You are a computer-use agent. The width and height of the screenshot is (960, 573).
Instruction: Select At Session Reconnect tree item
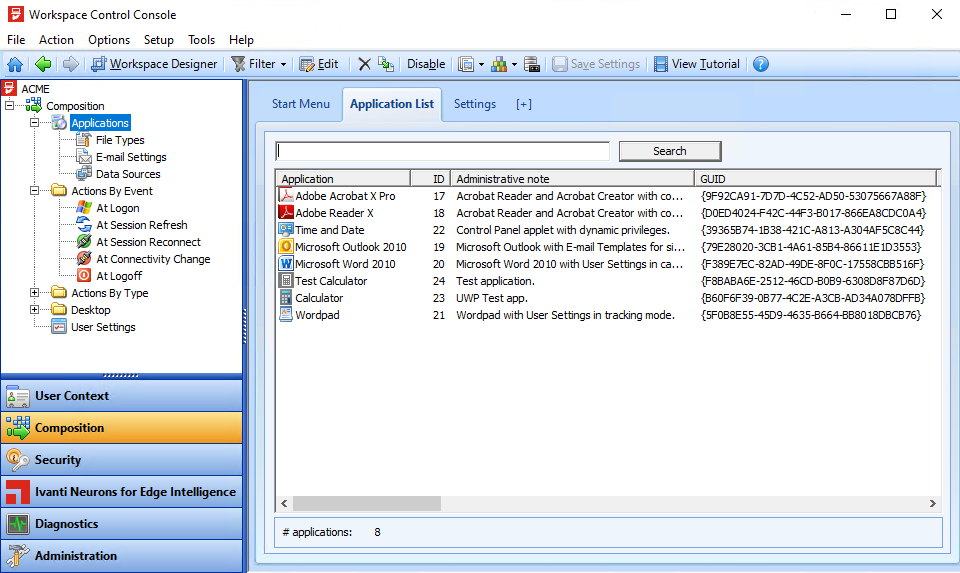pyautogui.click(x=148, y=242)
